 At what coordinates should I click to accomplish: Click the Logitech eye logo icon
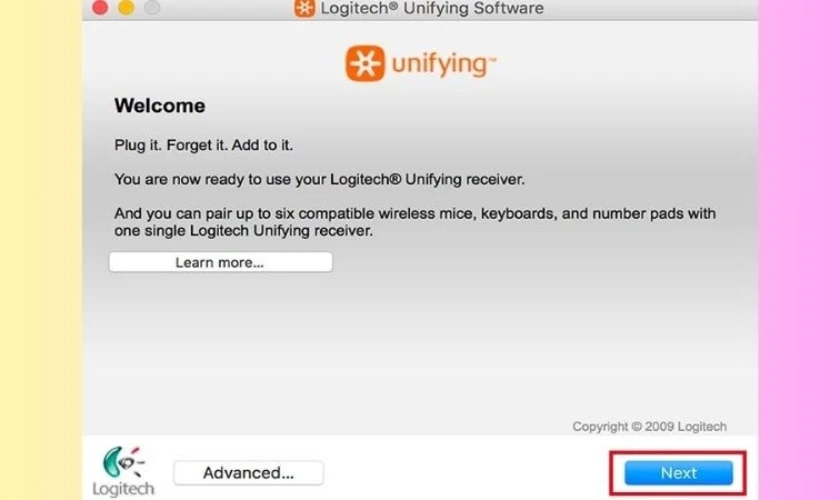pyautogui.click(x=124, y=462)
